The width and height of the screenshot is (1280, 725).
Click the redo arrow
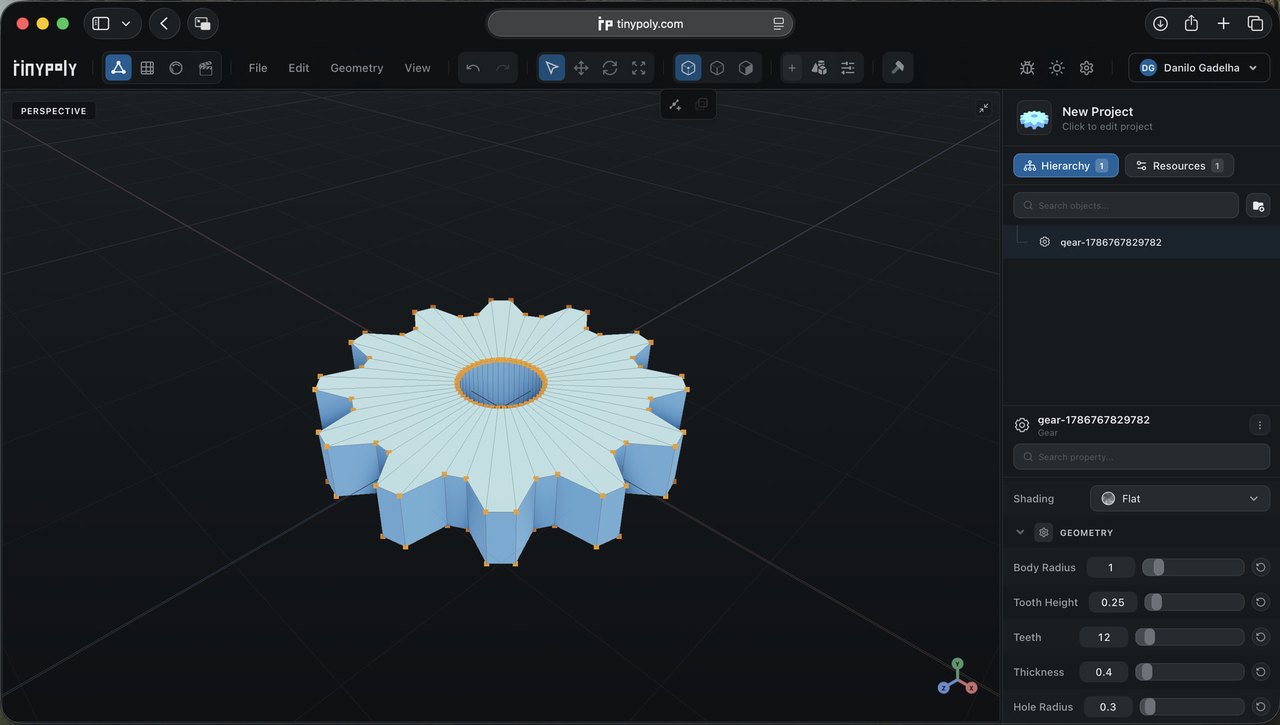click(503, 68)
